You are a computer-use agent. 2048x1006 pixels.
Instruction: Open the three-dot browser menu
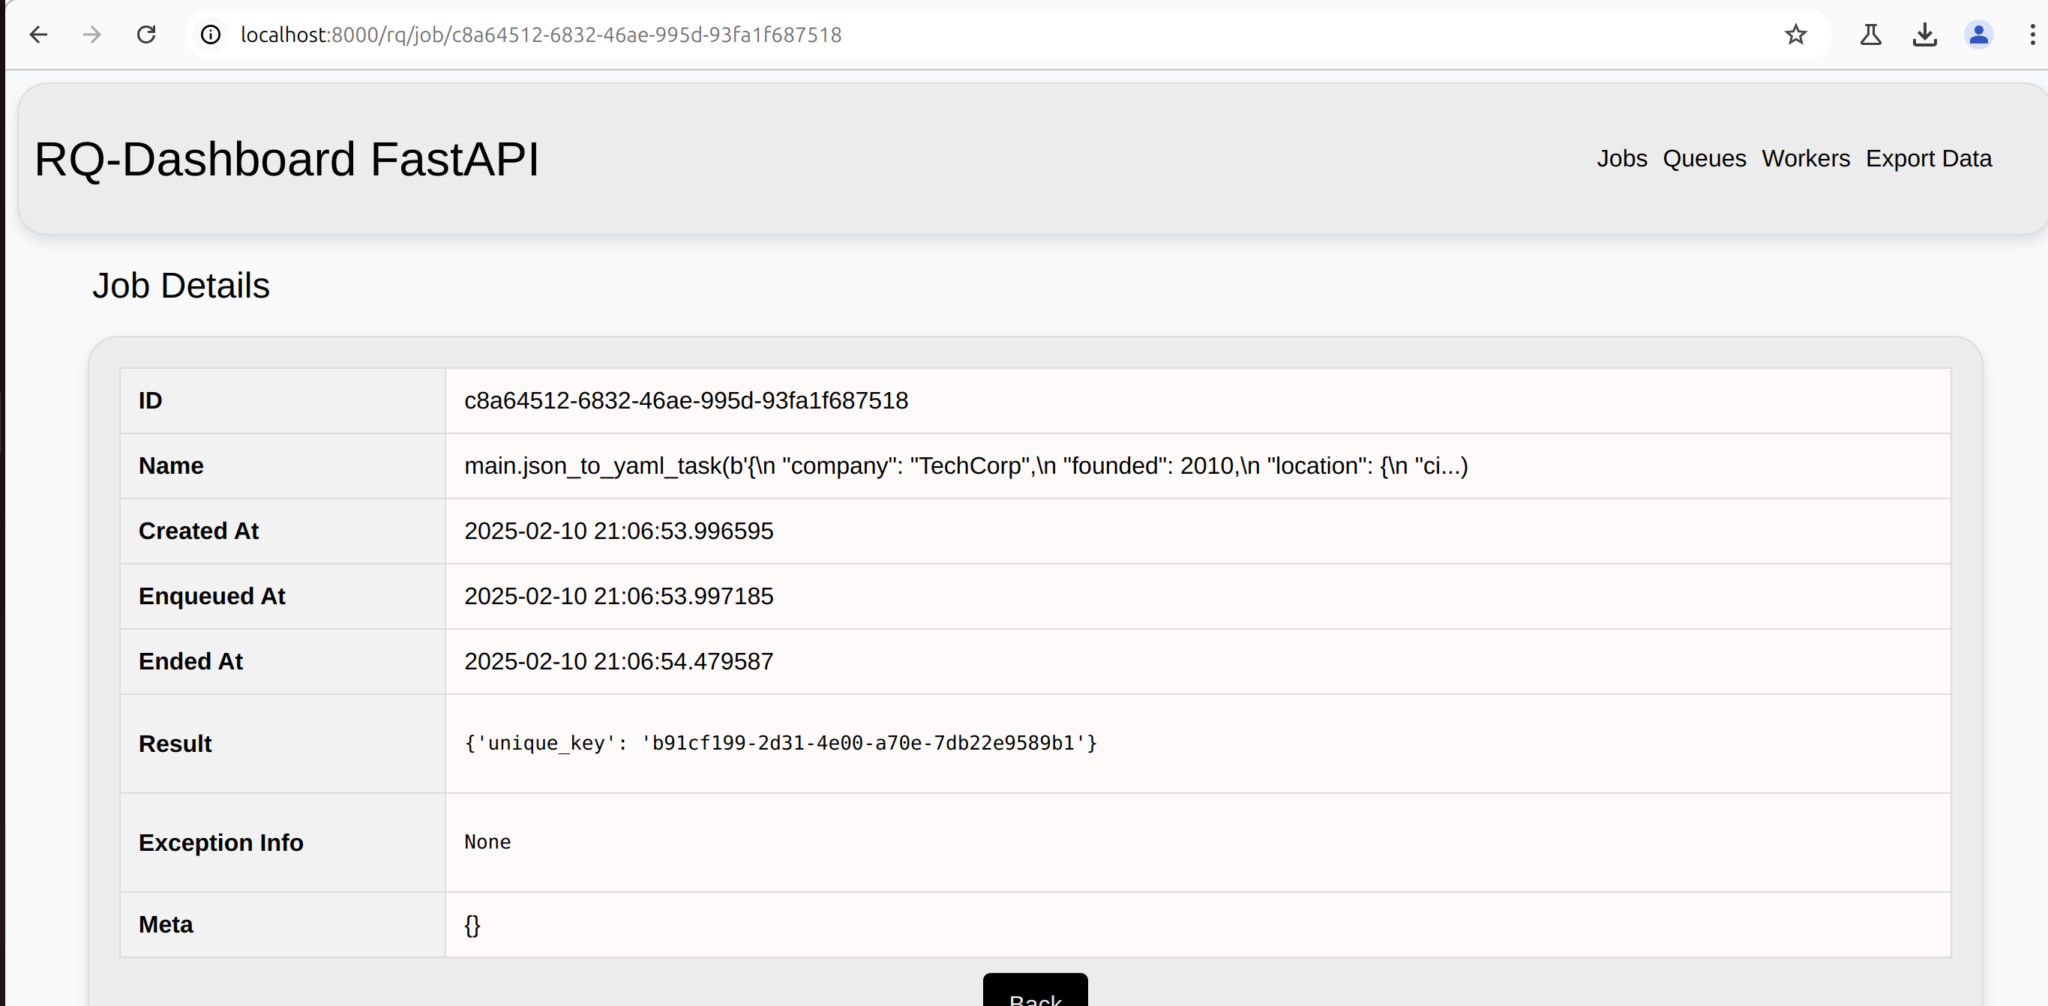click(x=2031, y=34)
